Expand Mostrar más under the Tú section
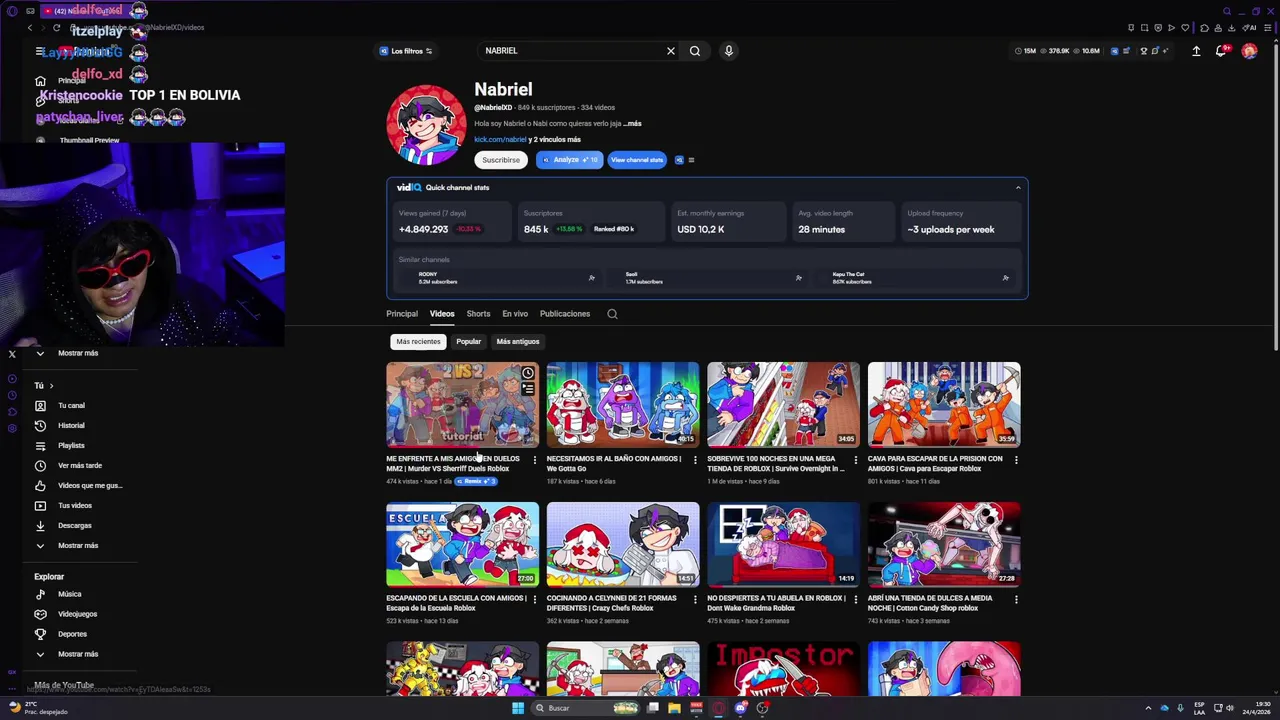The image size is (1280, 720). pos(78,545)
